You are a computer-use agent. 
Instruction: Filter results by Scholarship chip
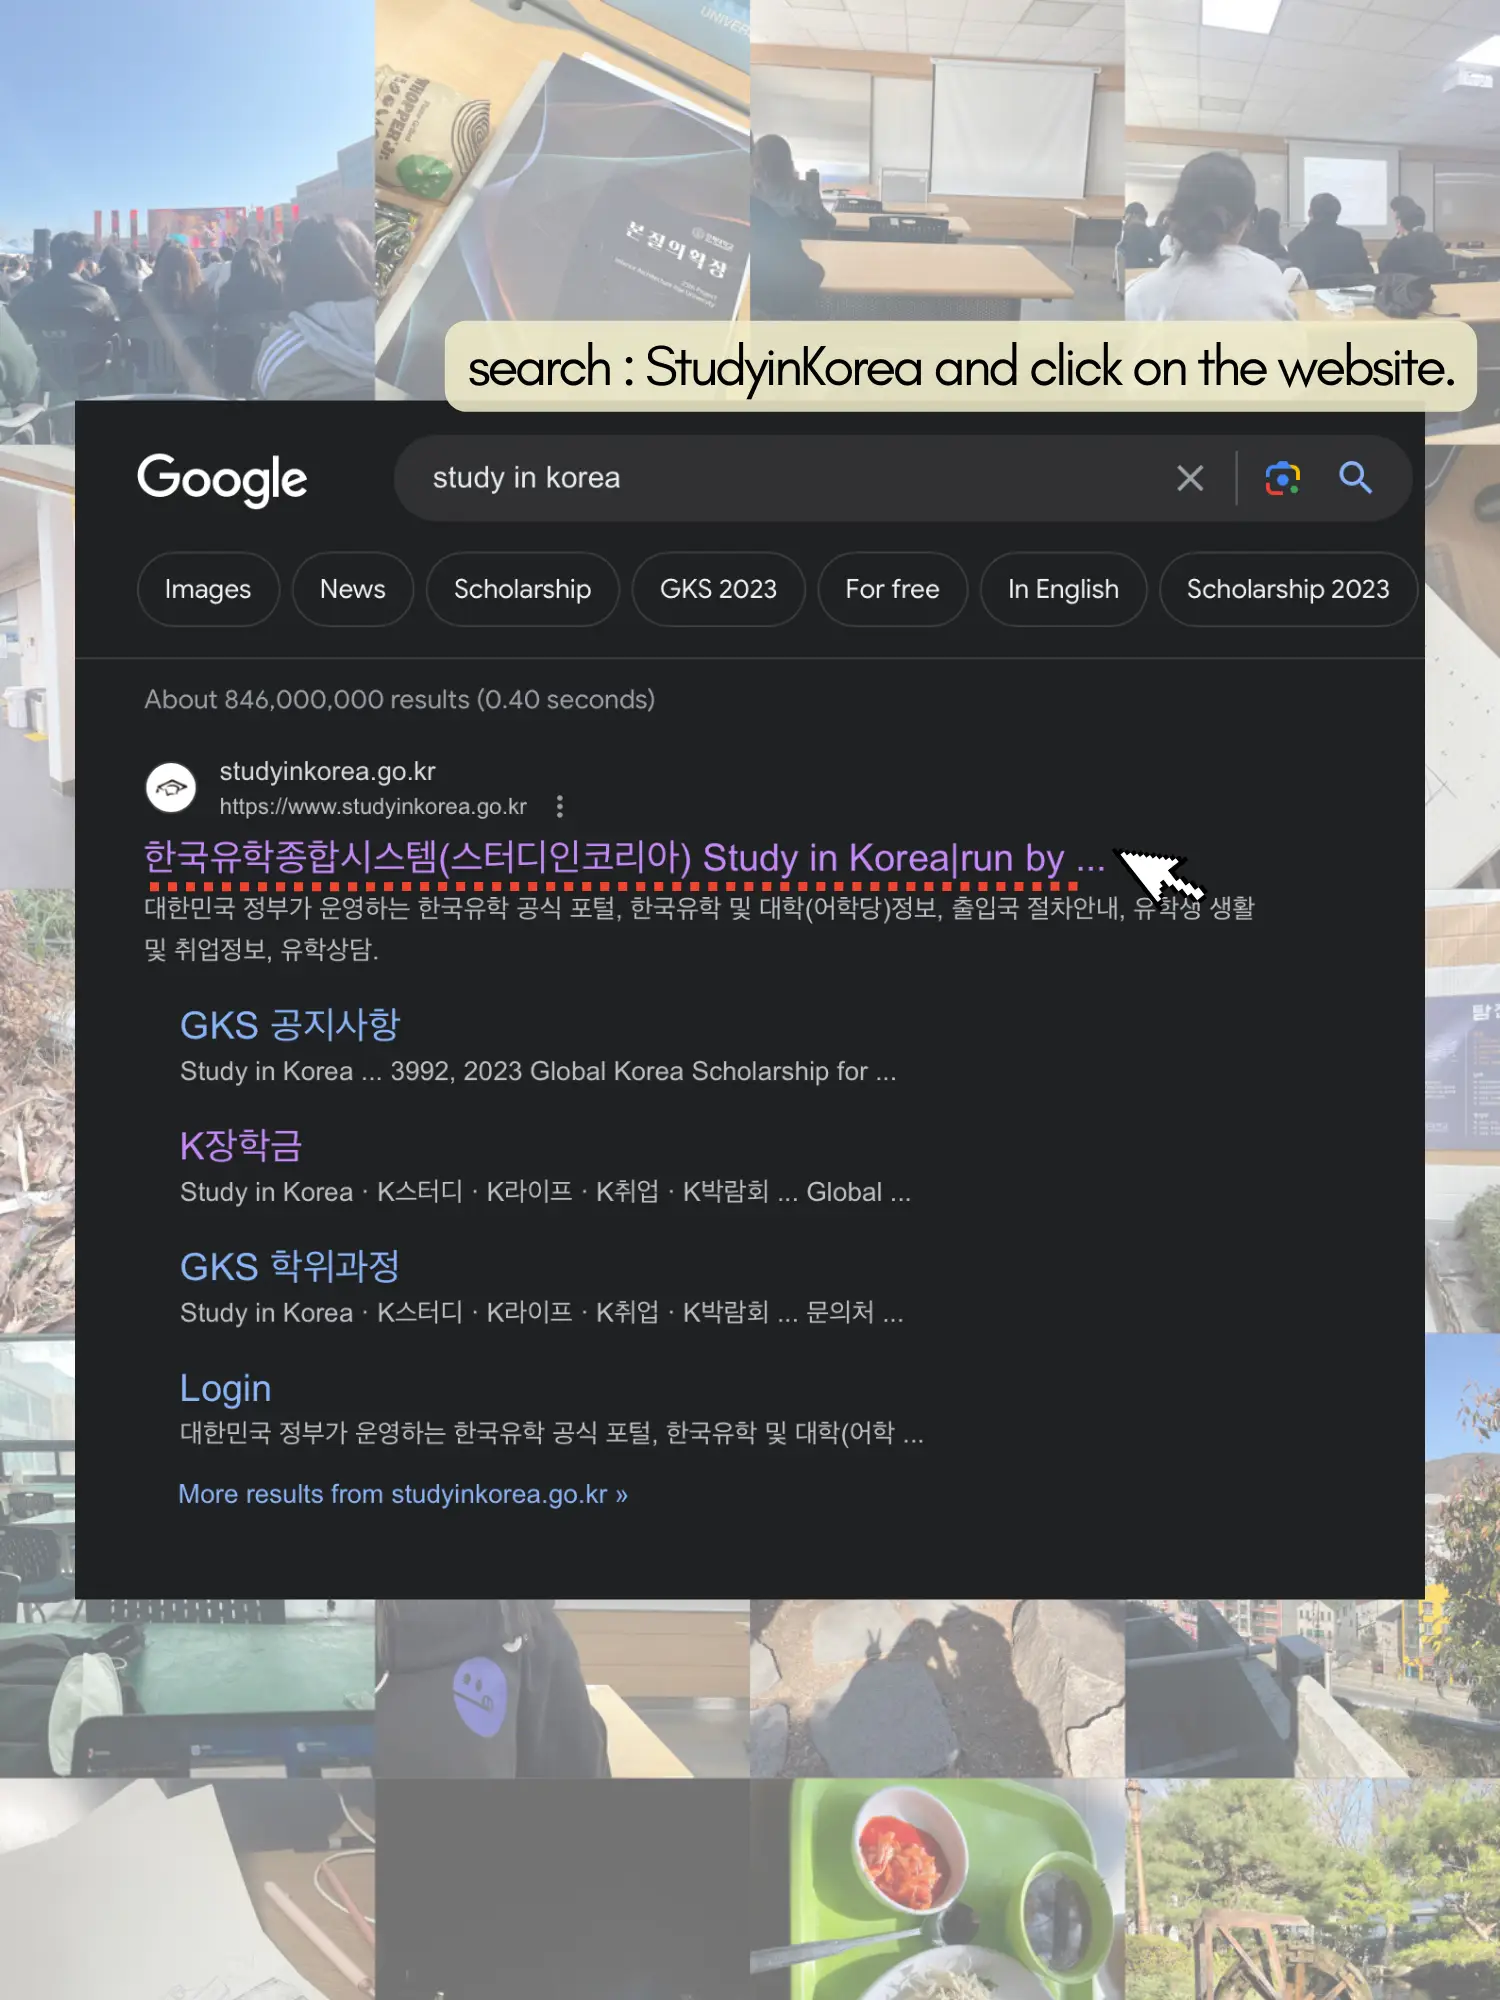pyautogui.click(x=522, y=589)
